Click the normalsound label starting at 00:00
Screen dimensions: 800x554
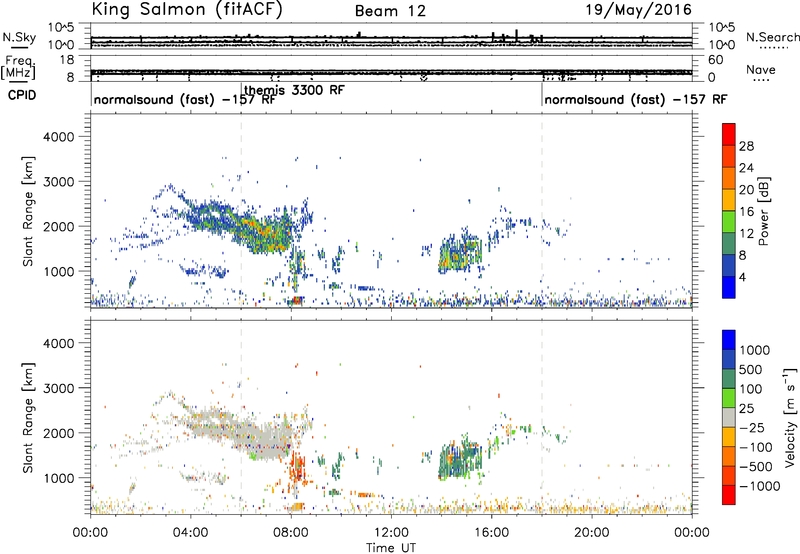pos(185,99)
